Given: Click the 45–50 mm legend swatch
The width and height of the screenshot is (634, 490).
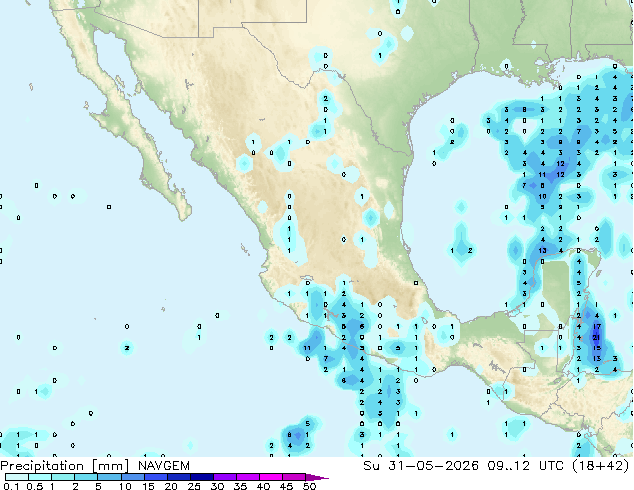Looking at the screenshot, I should pos(293,477).
